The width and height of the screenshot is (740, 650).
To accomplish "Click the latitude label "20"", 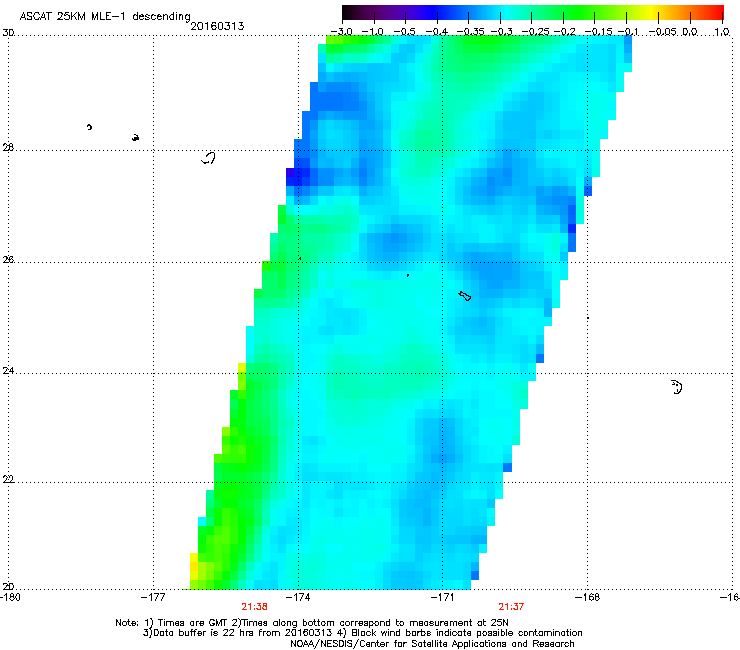I will (8, 586).
